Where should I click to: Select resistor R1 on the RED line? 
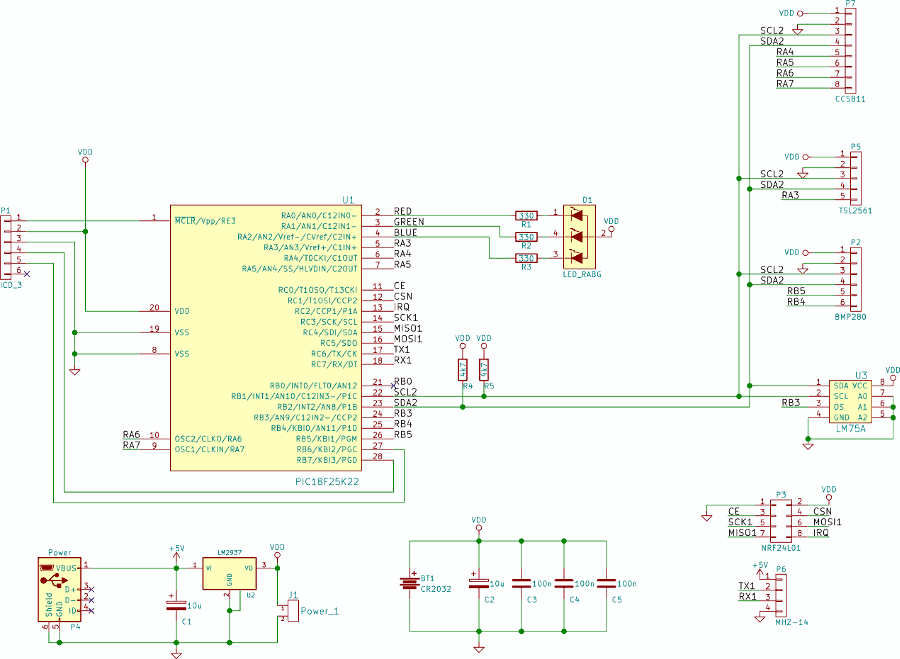click(x=526, y=216)
